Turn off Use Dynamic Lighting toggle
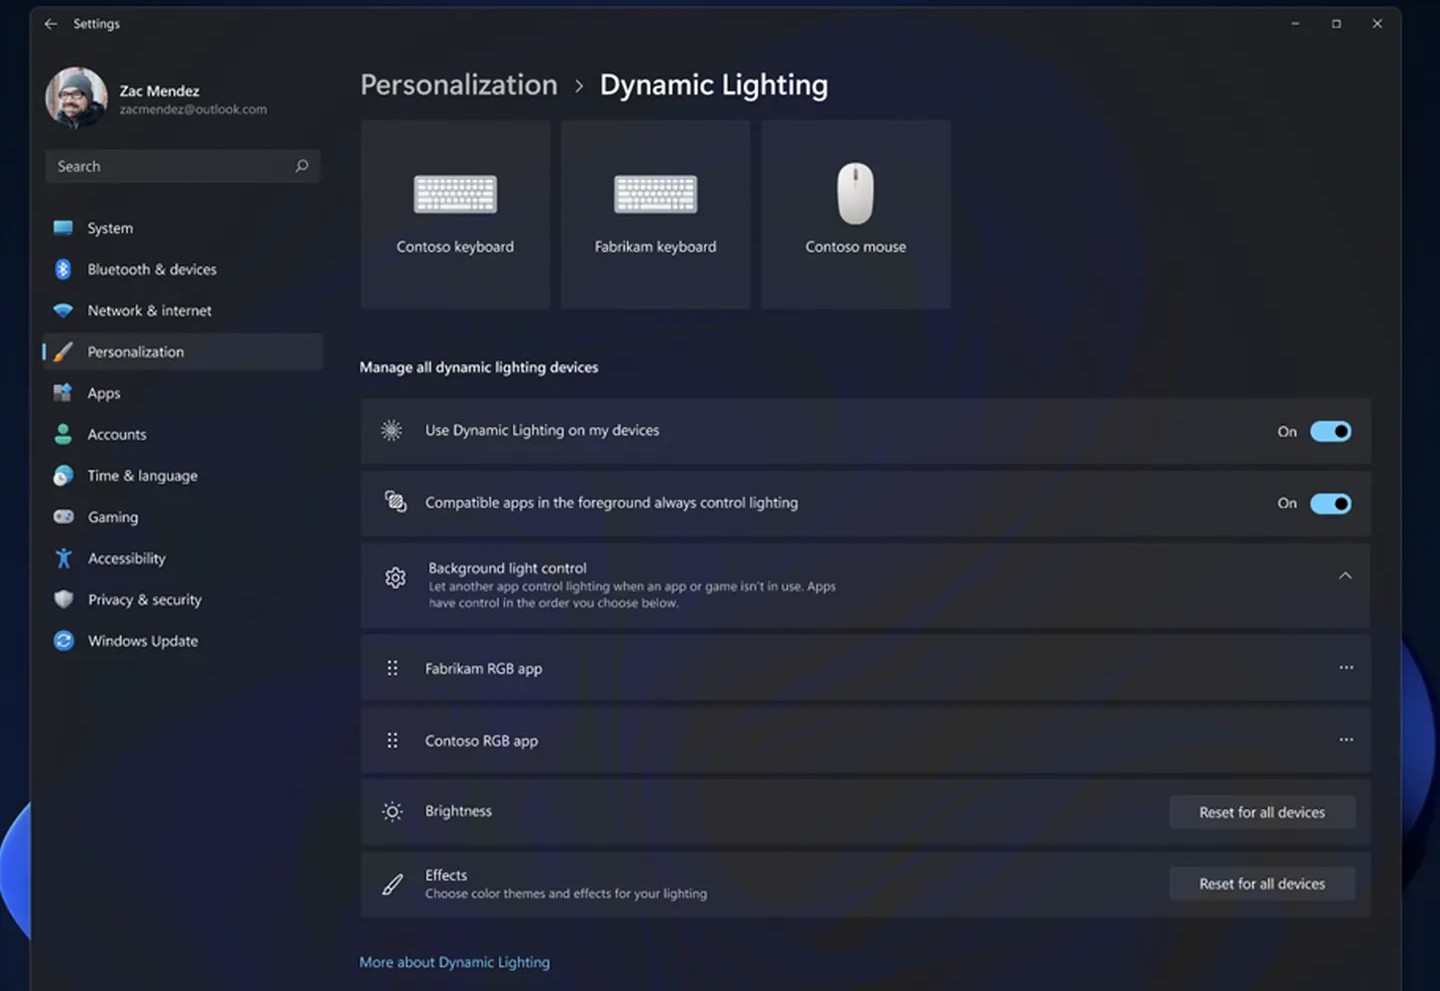Viewport: 1440px width, 991px height. [x=1330, y=431]
